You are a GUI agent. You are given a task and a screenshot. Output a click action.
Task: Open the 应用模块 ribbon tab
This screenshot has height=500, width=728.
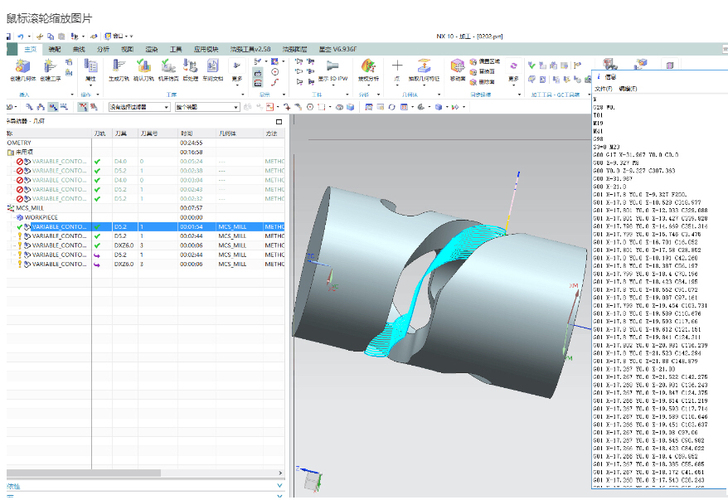click(207, 48)
